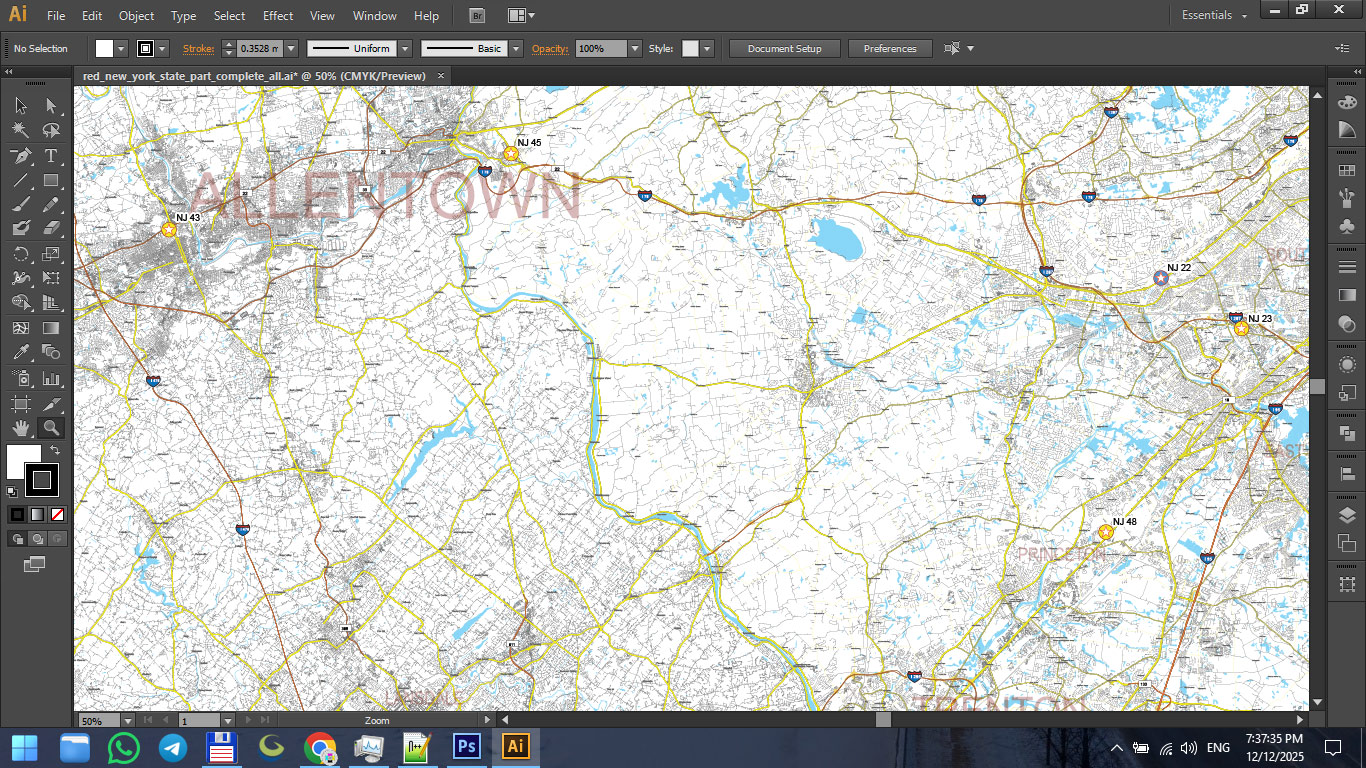The image size is (1366, 768).
Task: Open the Symbols panel icon
Action: coord(1347,228)
